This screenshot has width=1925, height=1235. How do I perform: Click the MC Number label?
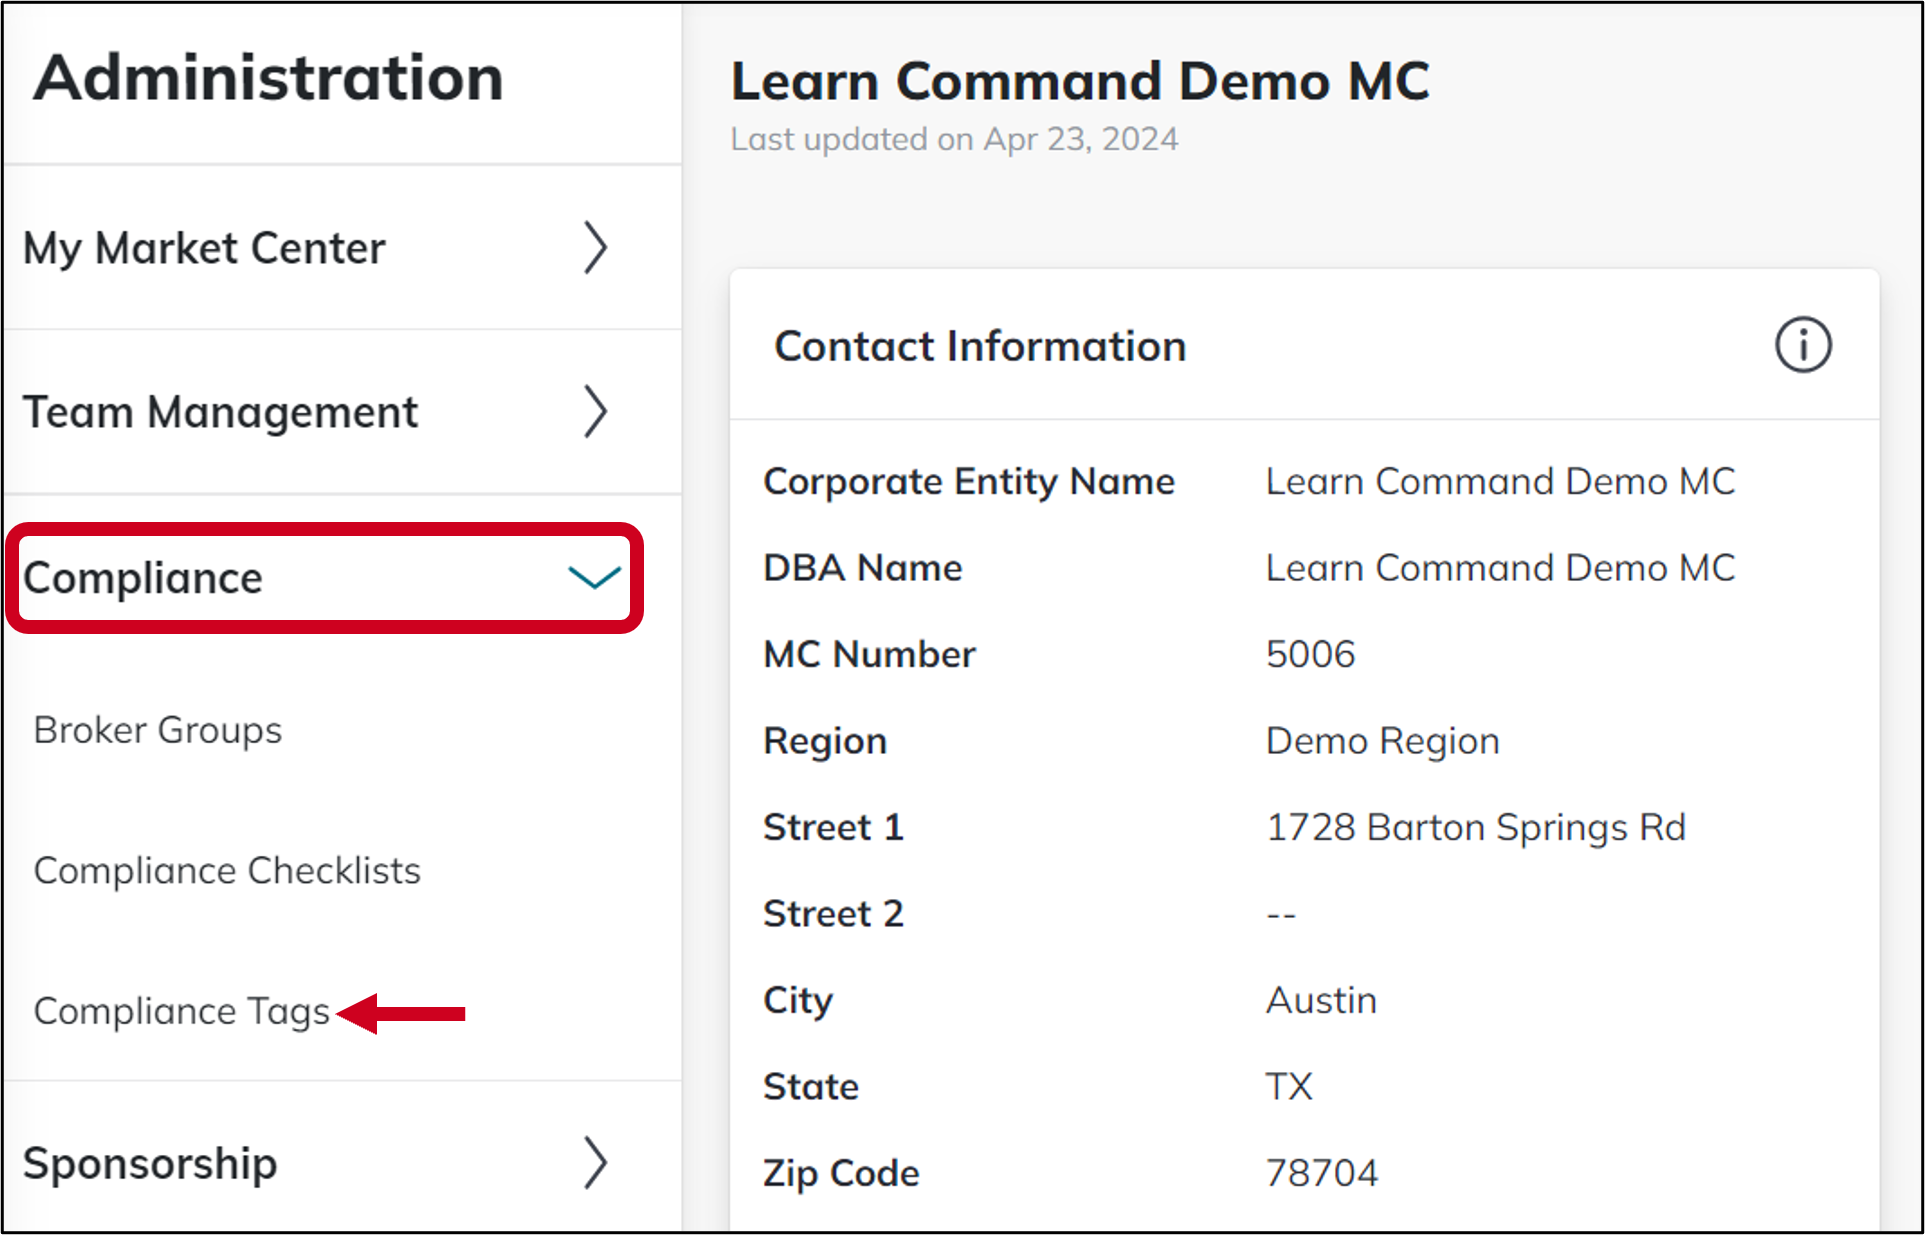coord(869,654)
